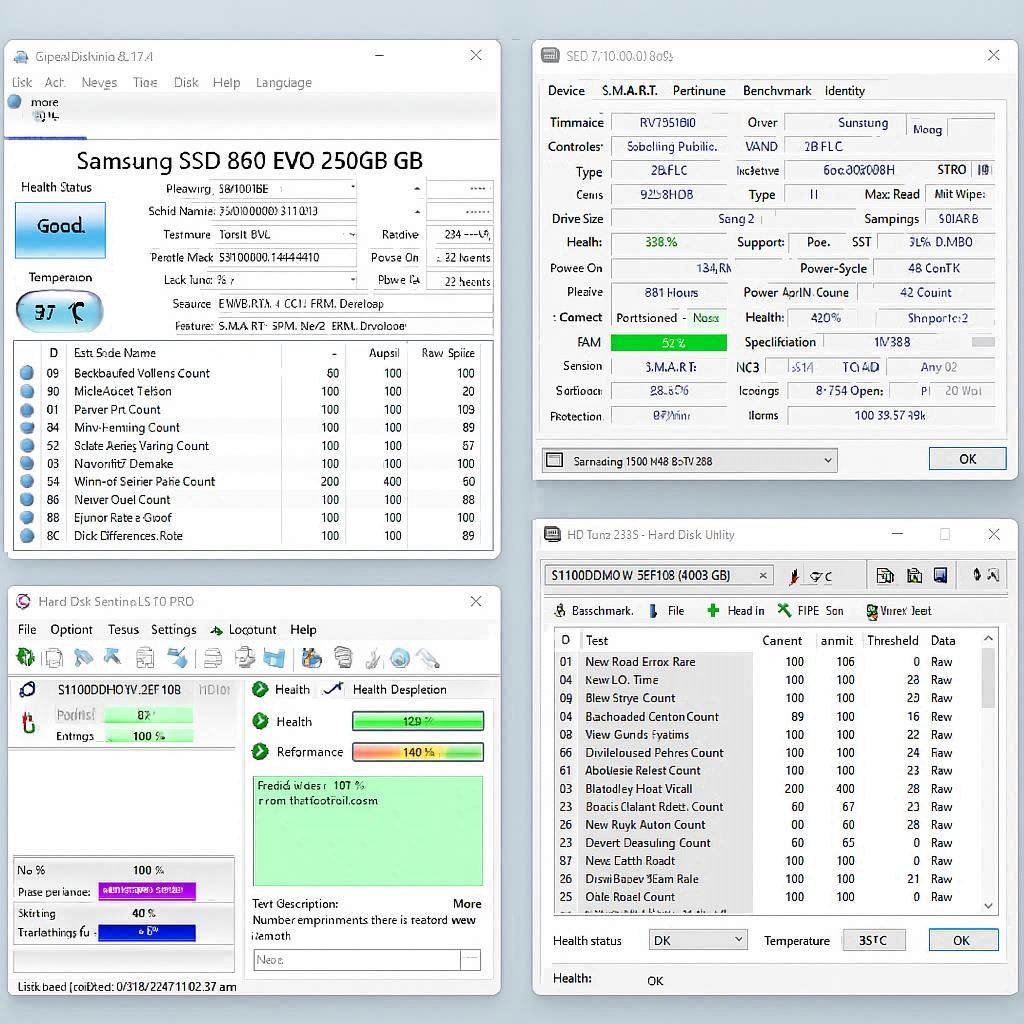Click the blue floppy disk icon in Sentinel toolbar
The image size is (1024, 1024).
pyautogui.click(x=274, y=657)
